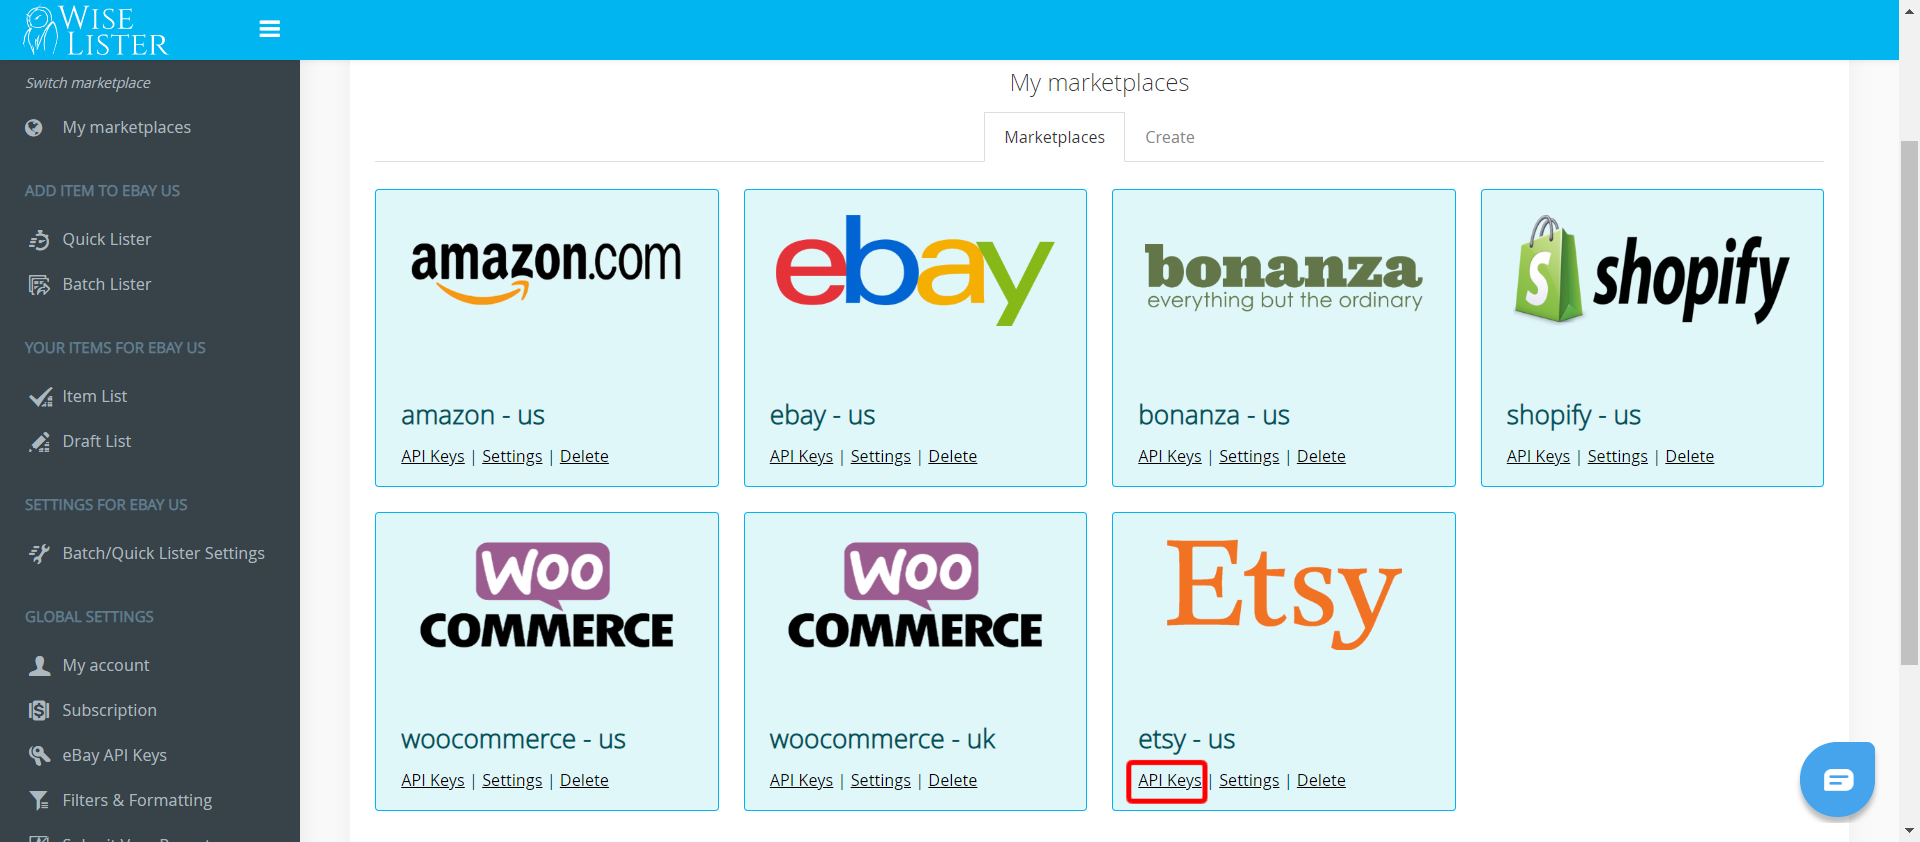Click the Item List checkmark icon

[40, 397]
